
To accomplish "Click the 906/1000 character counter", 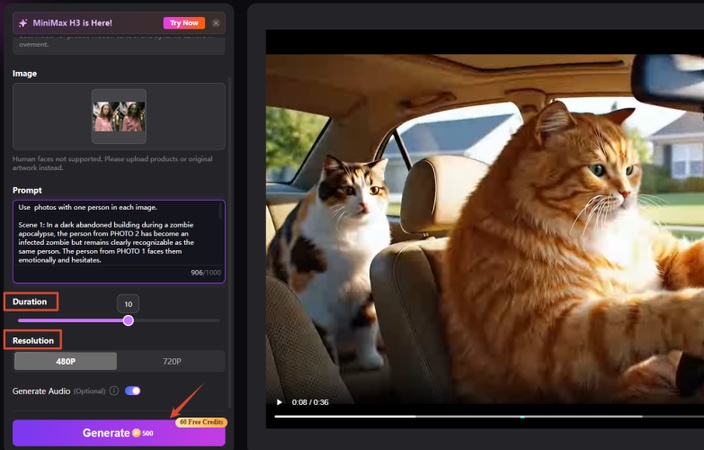I will click(206, 273).
